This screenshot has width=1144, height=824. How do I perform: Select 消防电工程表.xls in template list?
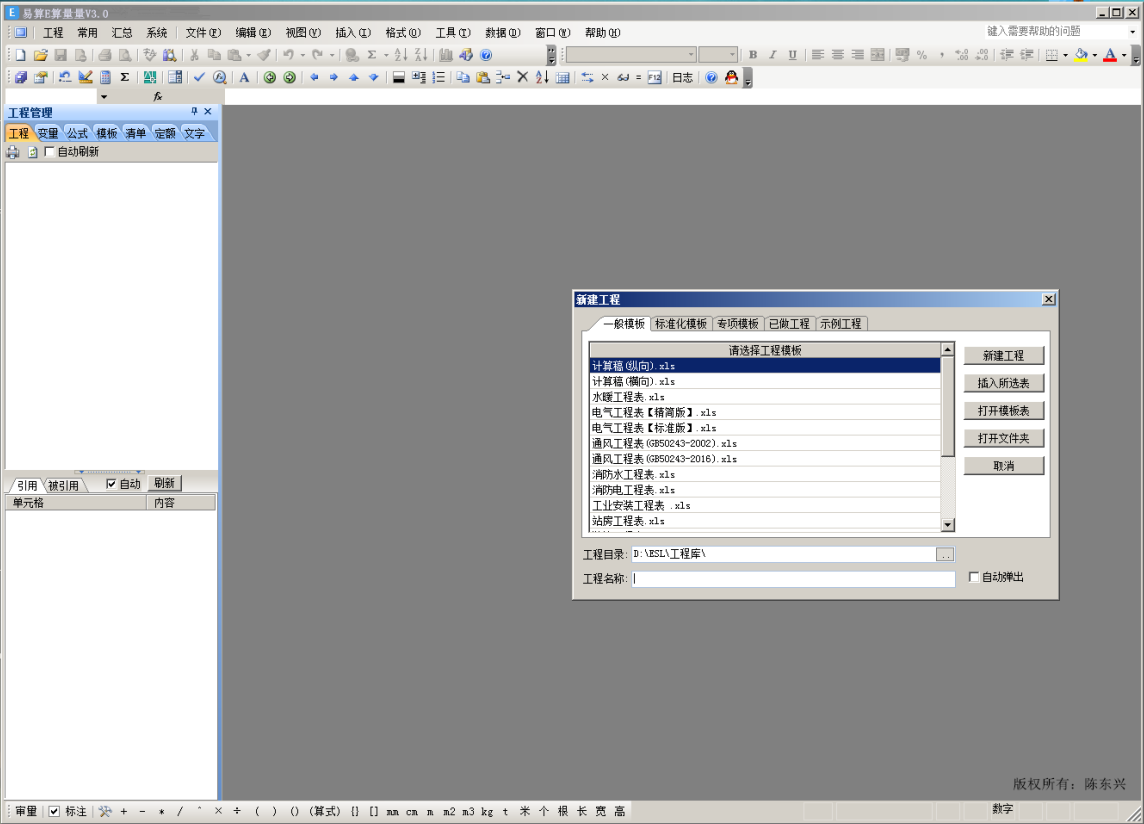[765, 490]
